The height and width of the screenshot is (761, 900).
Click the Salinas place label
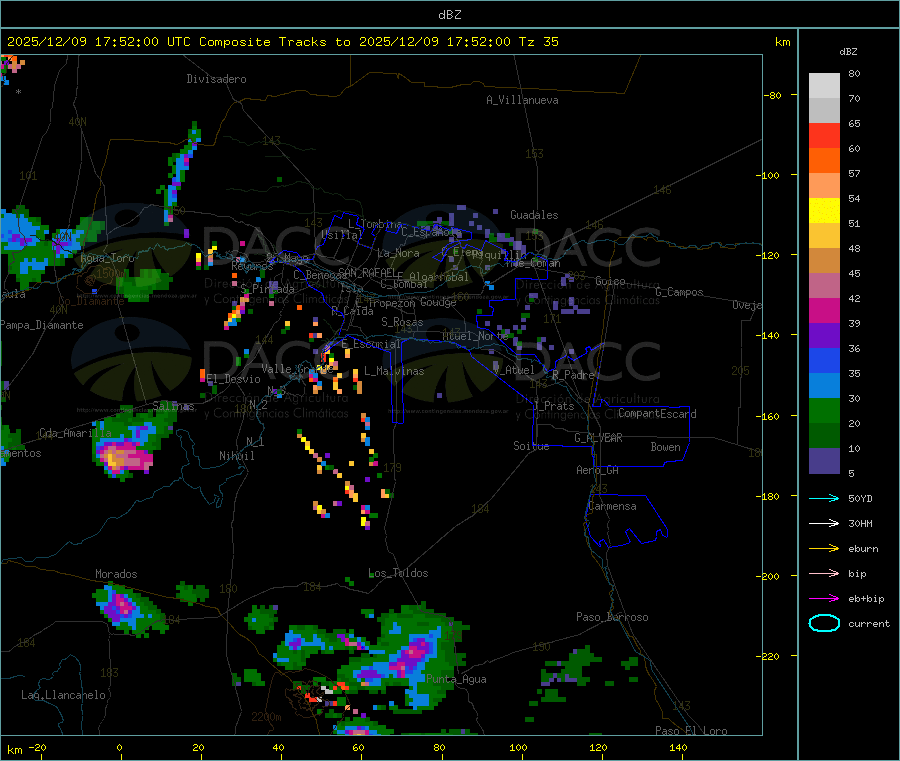pos(173,406)
